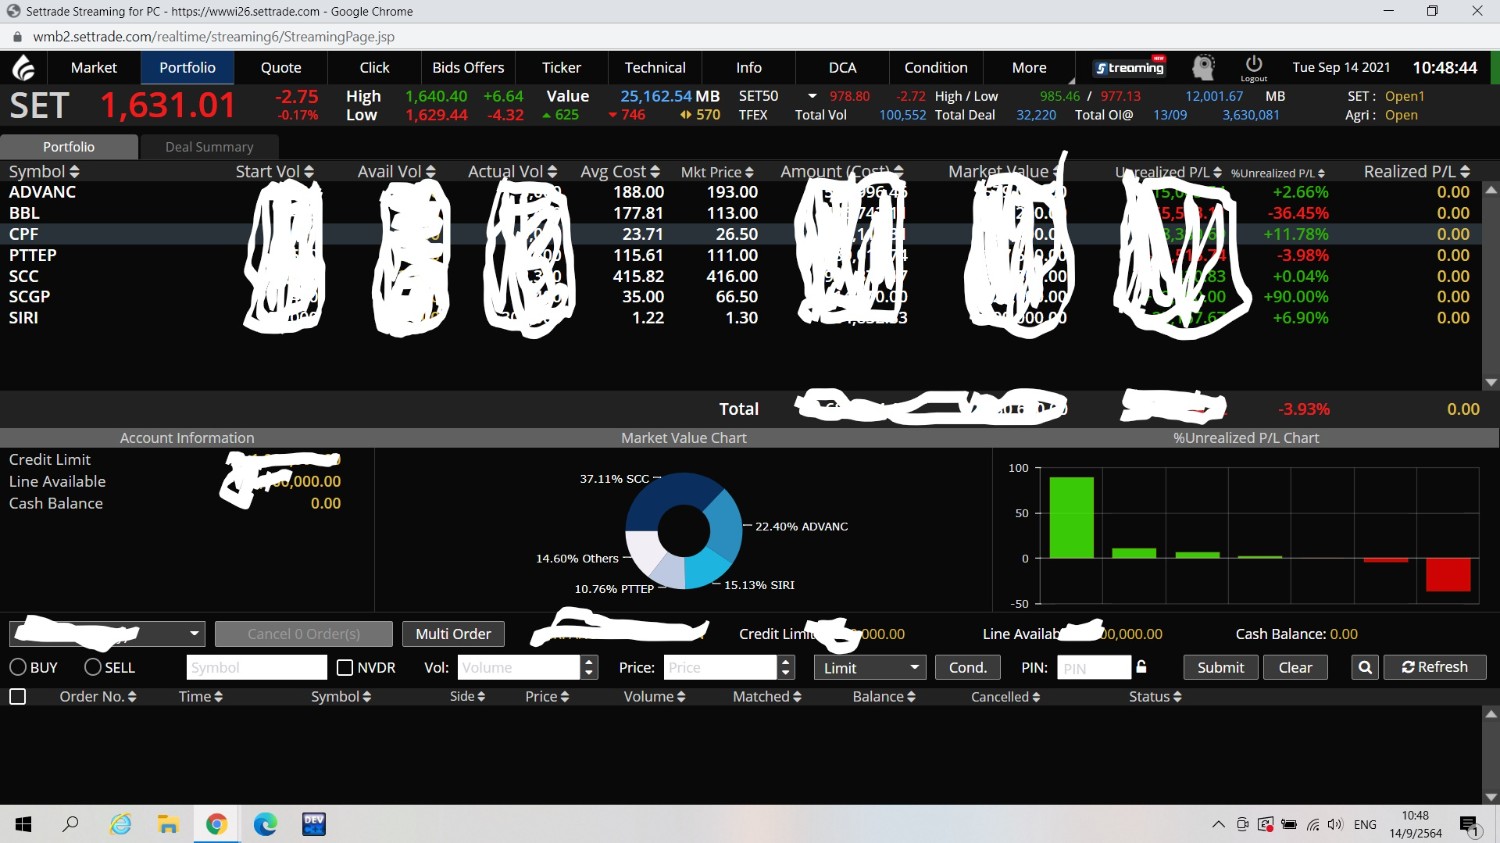Screen dimensions: 1500x843
Task: Click the BBL row symbol
Action: pyautogui.click(x=24, y=213)
